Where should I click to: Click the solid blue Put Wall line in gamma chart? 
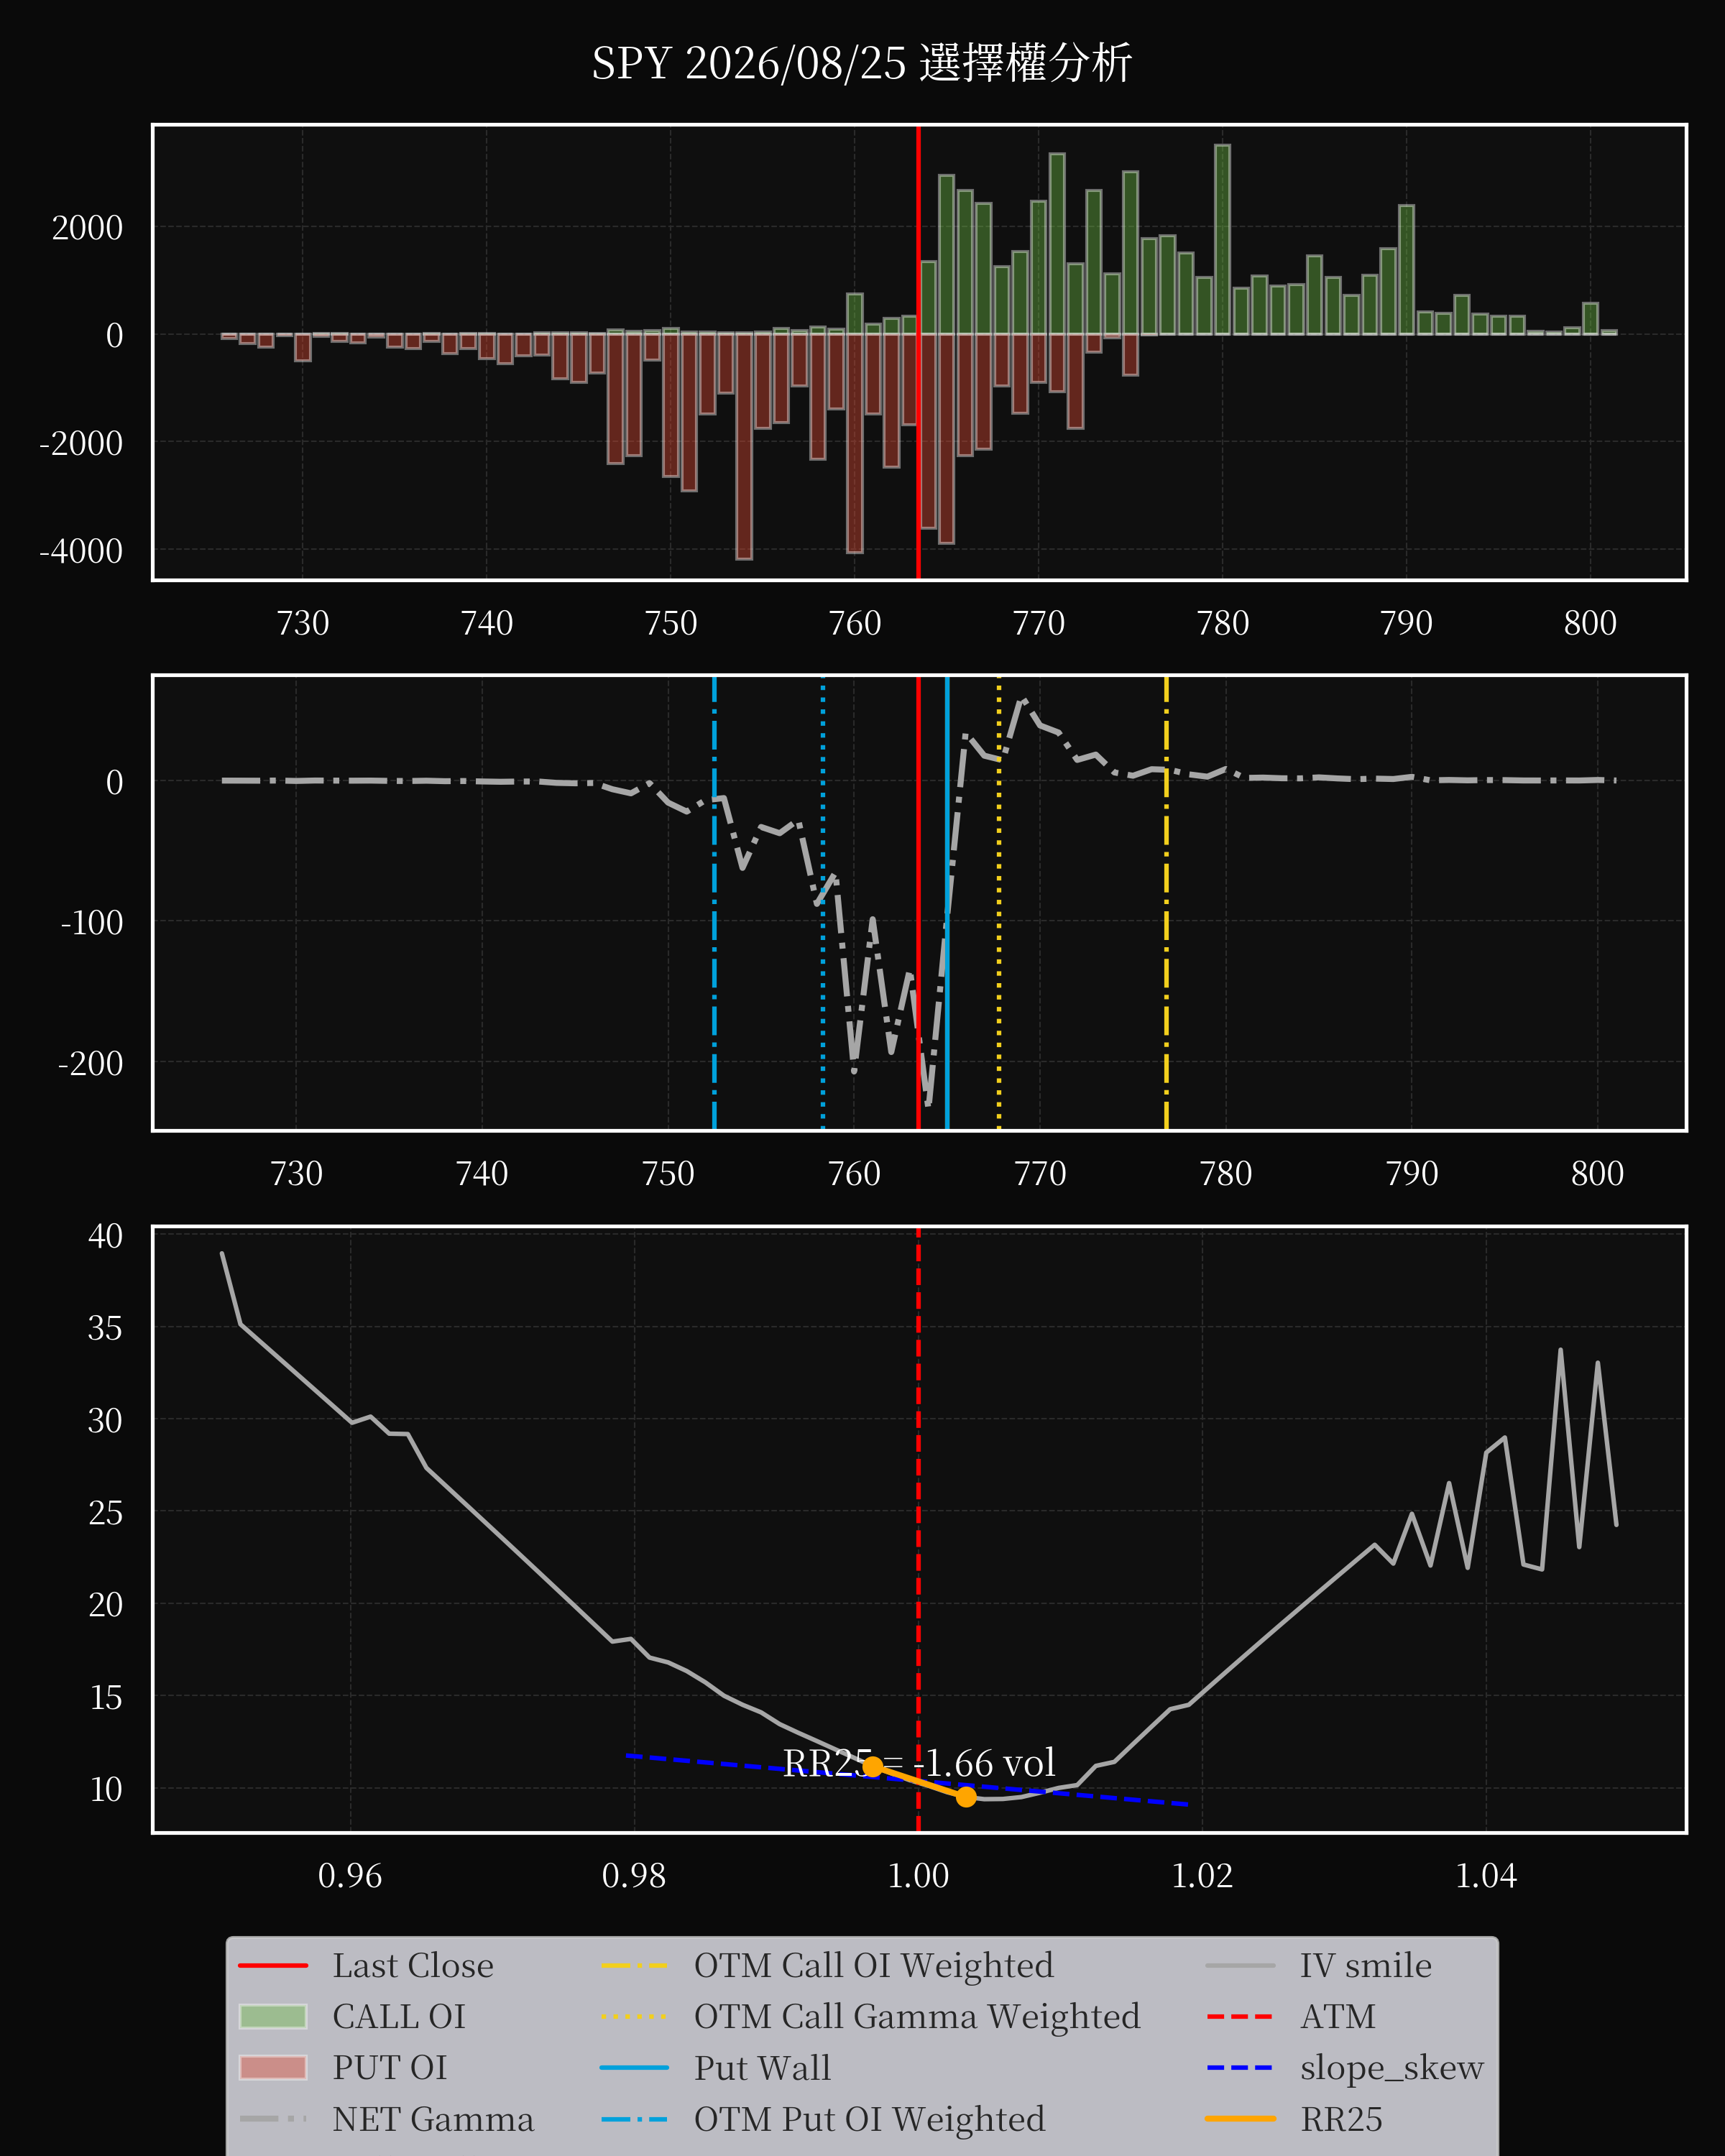(947, 903)
